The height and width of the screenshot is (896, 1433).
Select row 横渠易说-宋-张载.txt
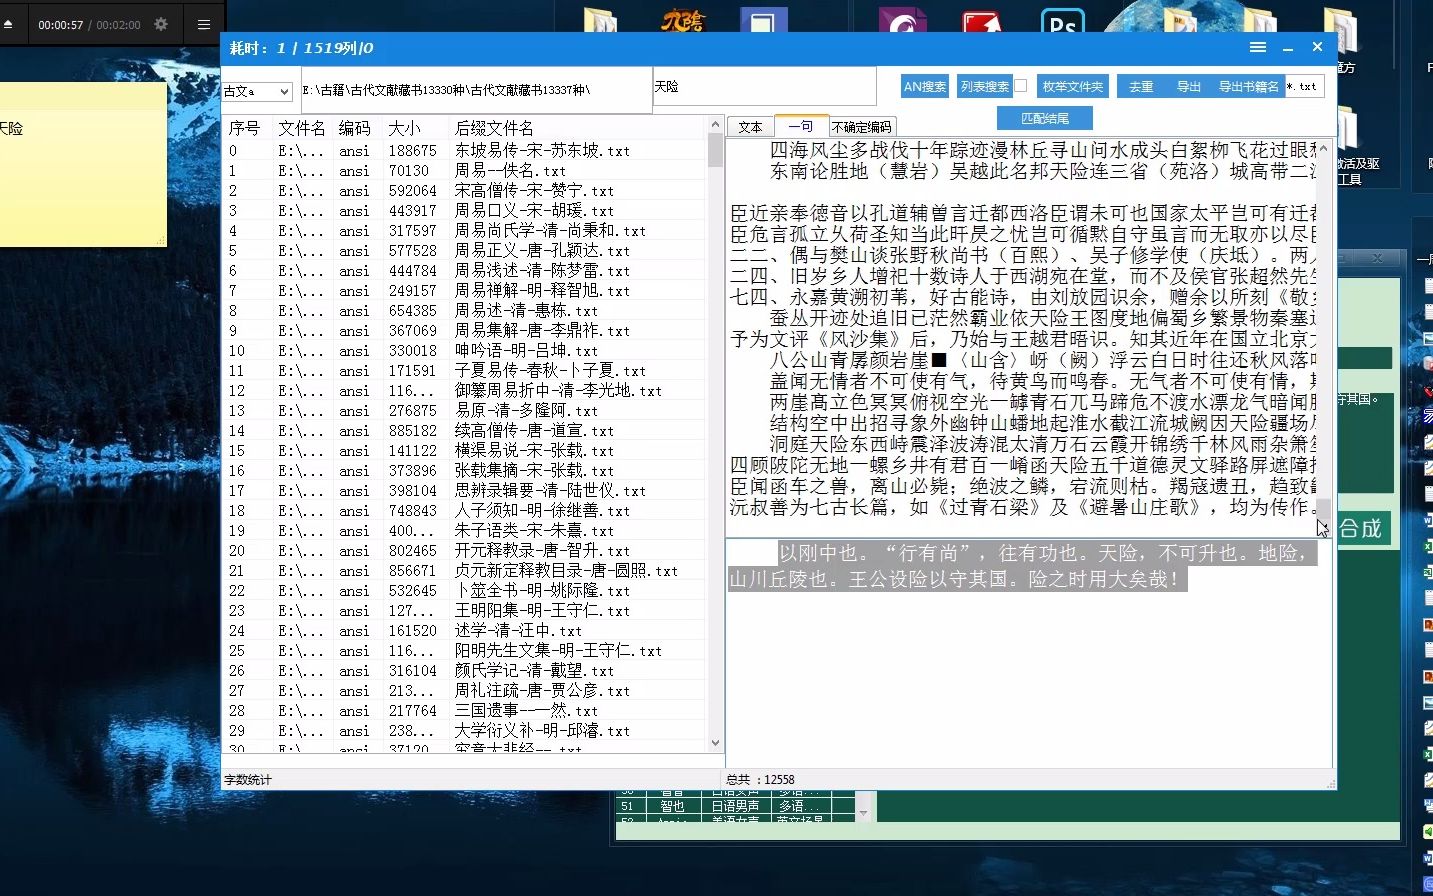465,451
